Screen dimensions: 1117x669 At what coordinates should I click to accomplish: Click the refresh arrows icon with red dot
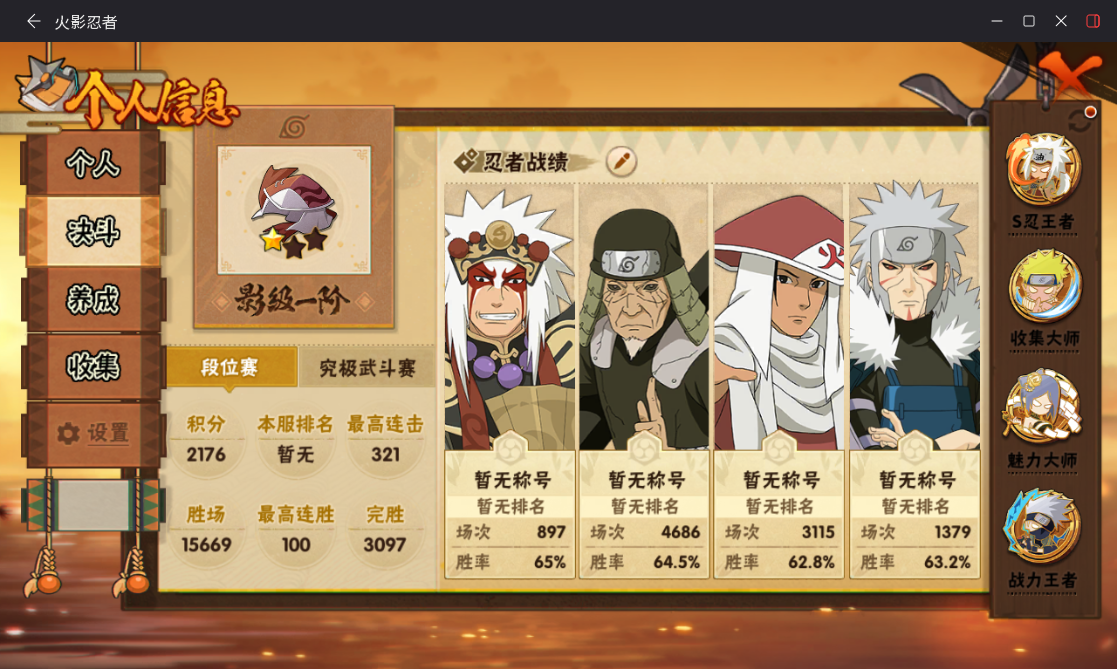coord(1081,118)
